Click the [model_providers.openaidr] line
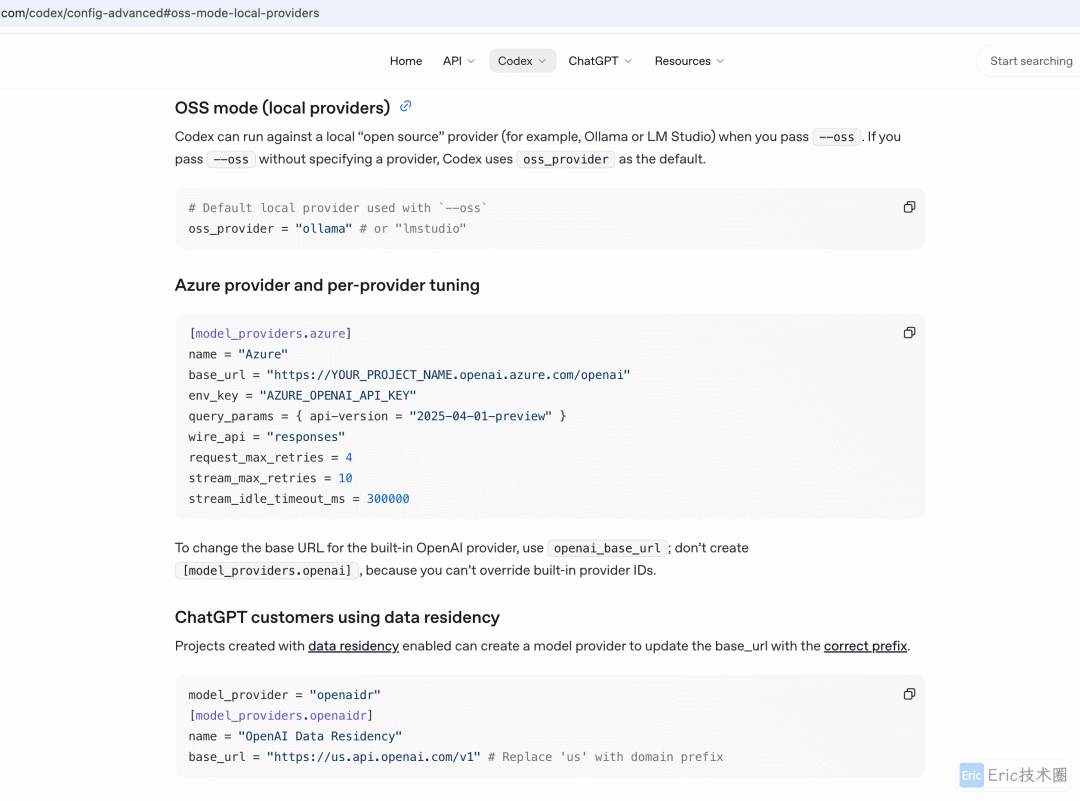Screen dimensions: 1080x801 coord(280,716)
